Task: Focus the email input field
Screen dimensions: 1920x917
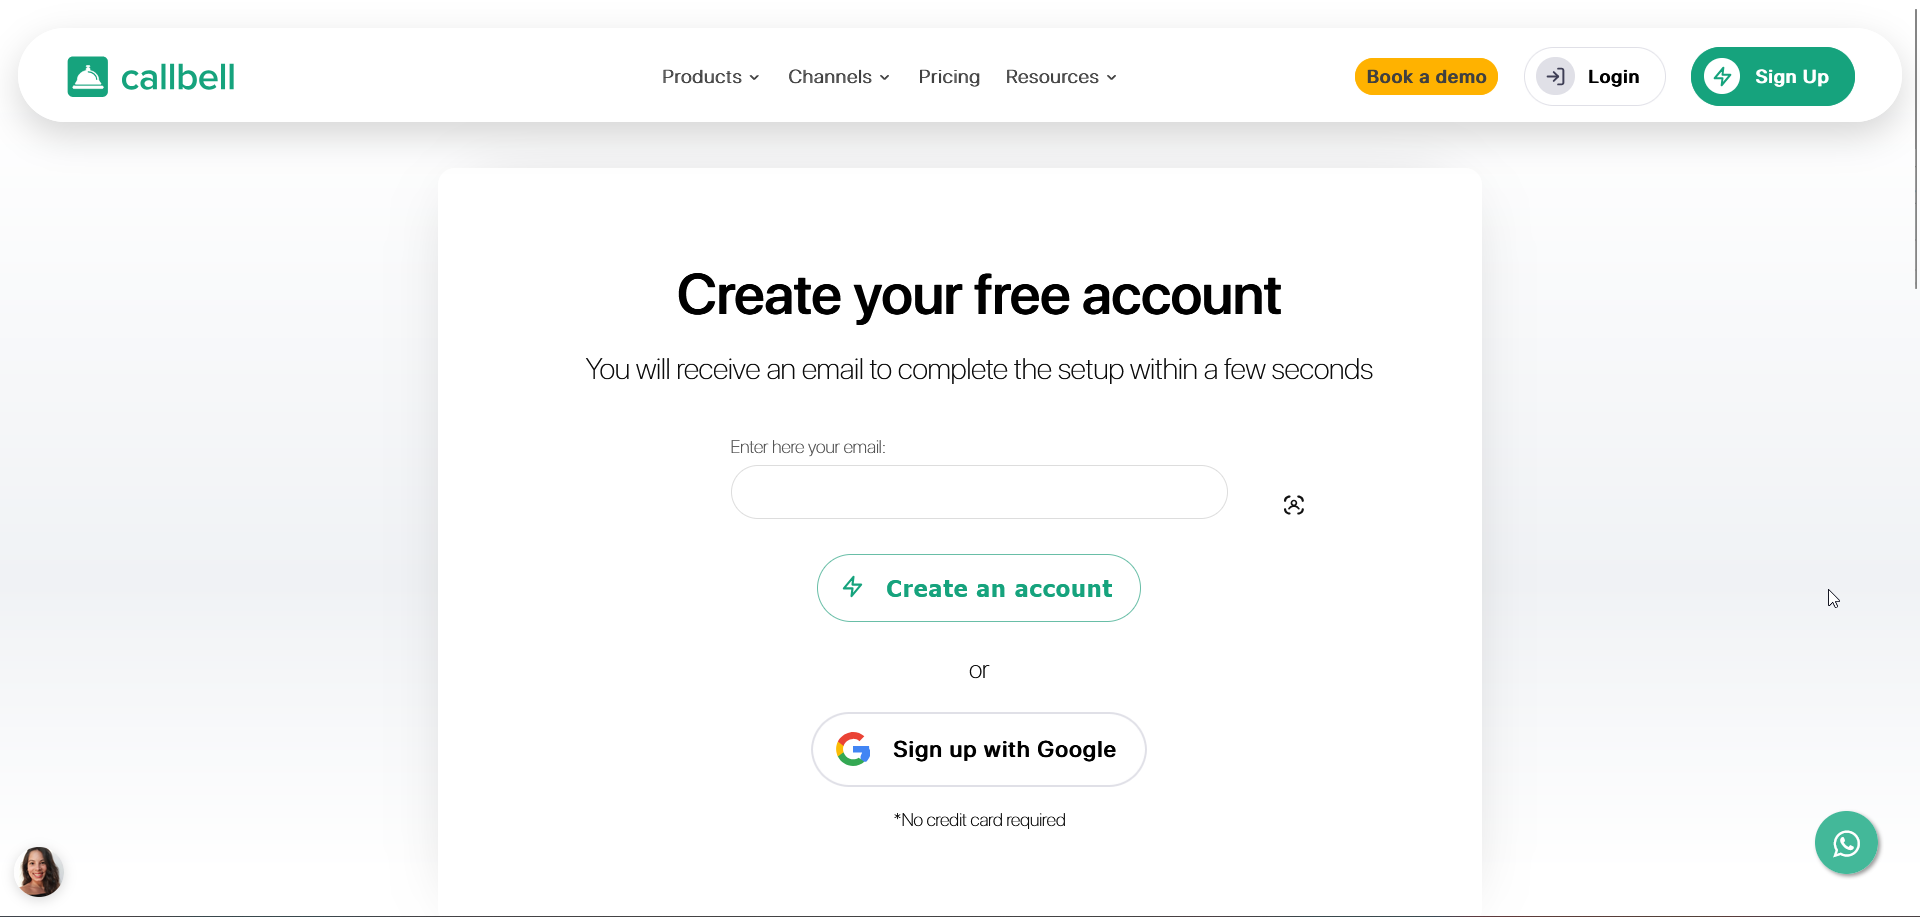Action: (978, 492)
